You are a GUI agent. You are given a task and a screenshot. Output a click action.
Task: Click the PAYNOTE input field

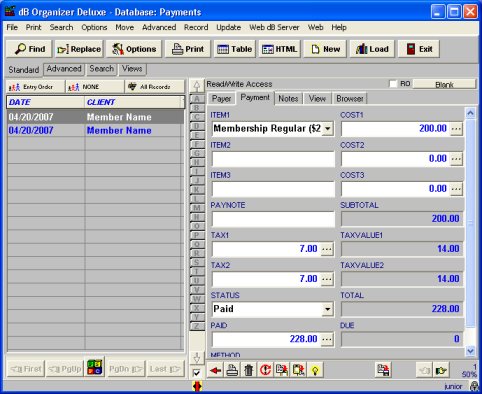pos(273,219)
